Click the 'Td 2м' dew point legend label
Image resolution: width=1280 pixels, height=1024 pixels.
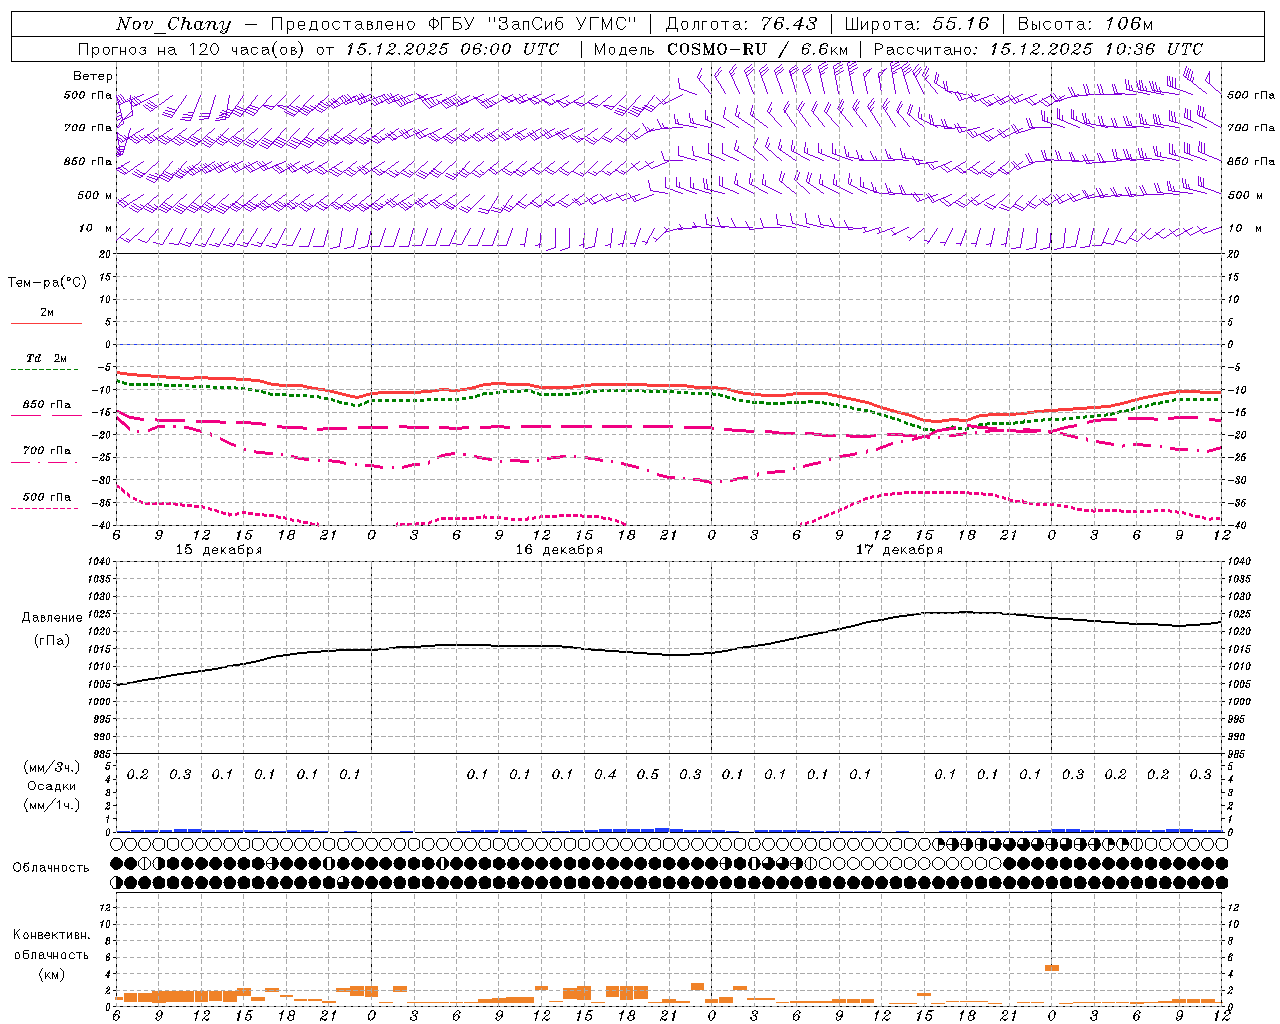pos(46,358)
